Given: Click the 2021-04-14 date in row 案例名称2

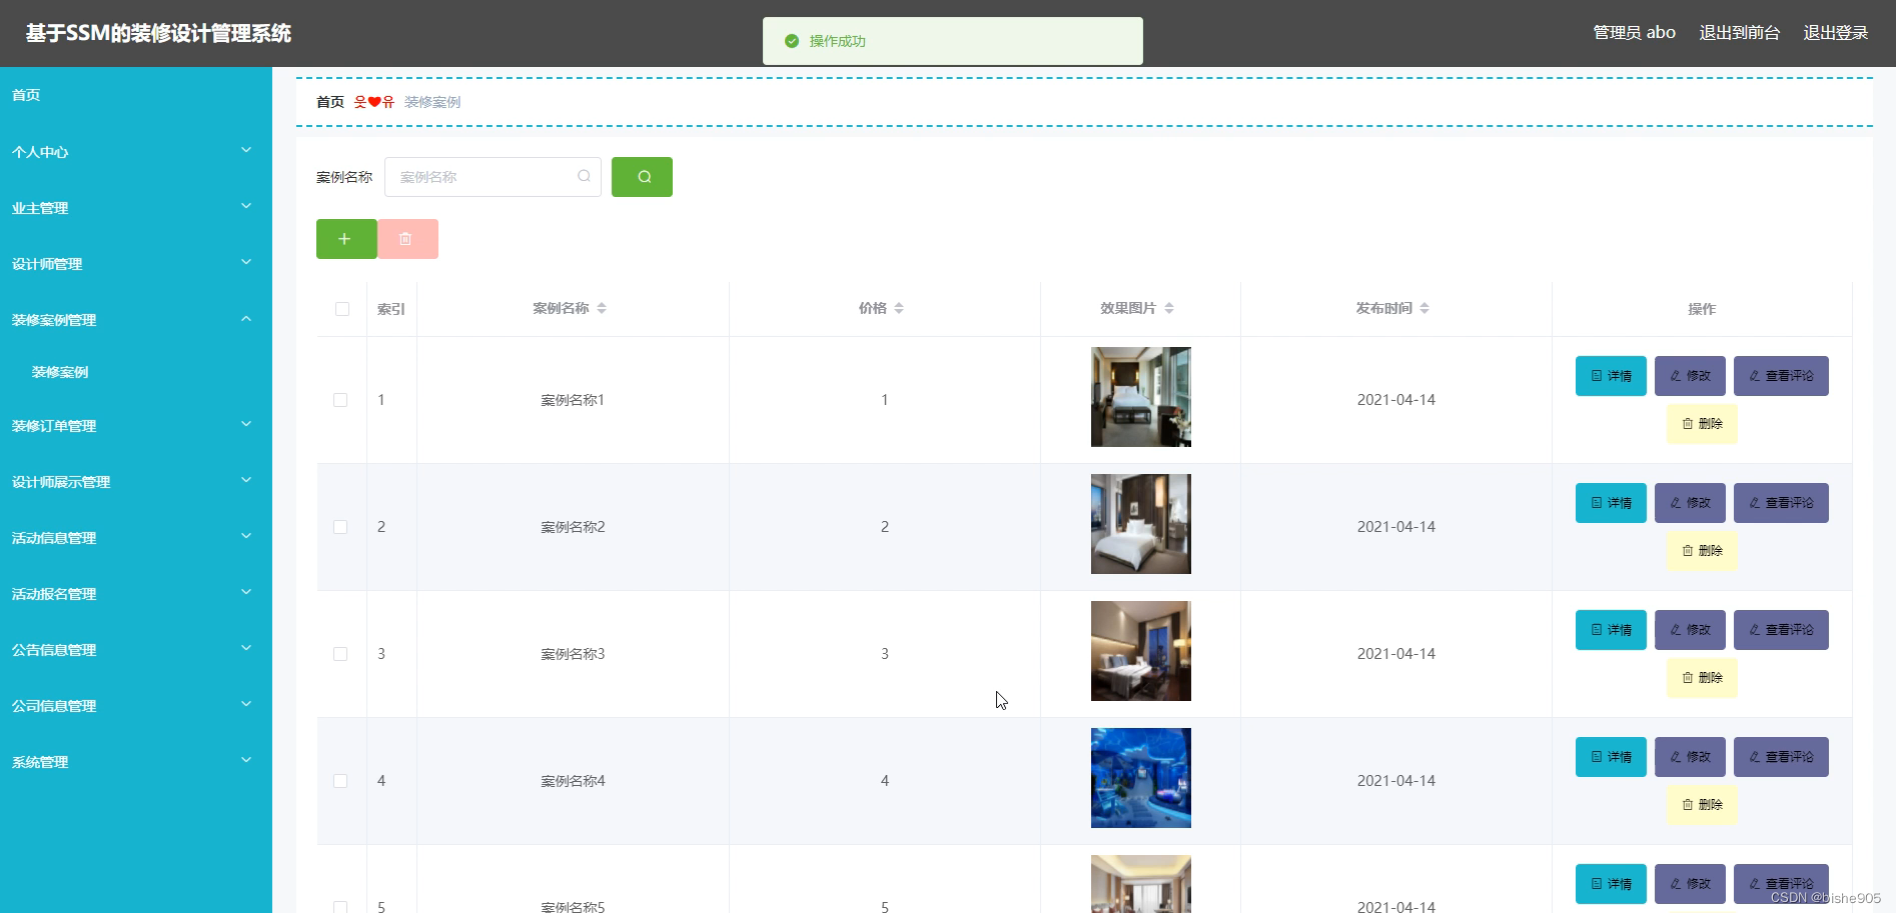Looking at the screenshot, I should (1396, 527).
